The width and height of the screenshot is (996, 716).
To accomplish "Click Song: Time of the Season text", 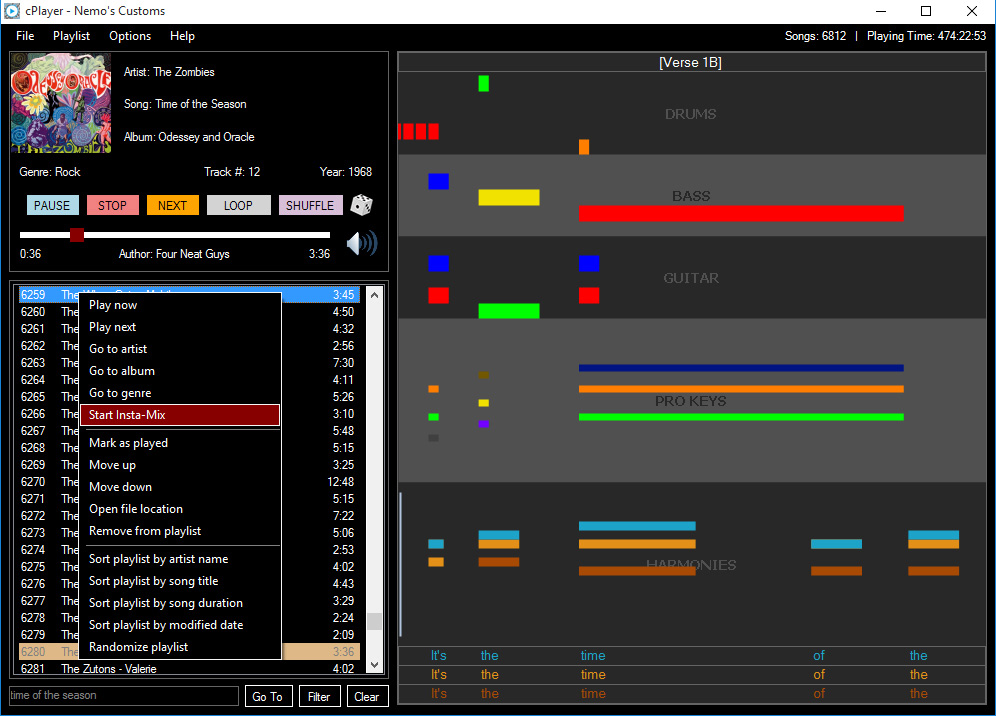I will 185,104.
